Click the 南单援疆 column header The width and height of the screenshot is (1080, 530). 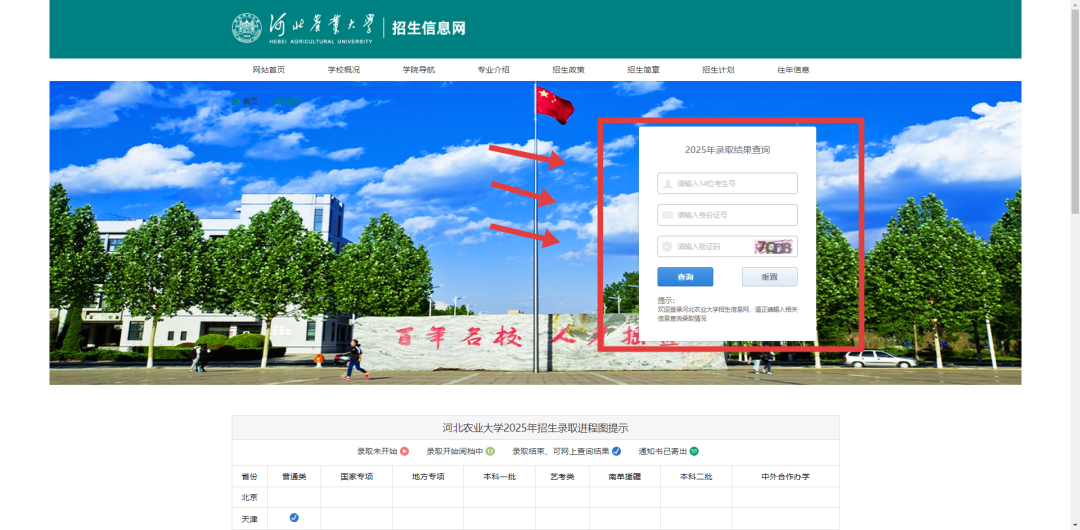(x=625, y=476)
